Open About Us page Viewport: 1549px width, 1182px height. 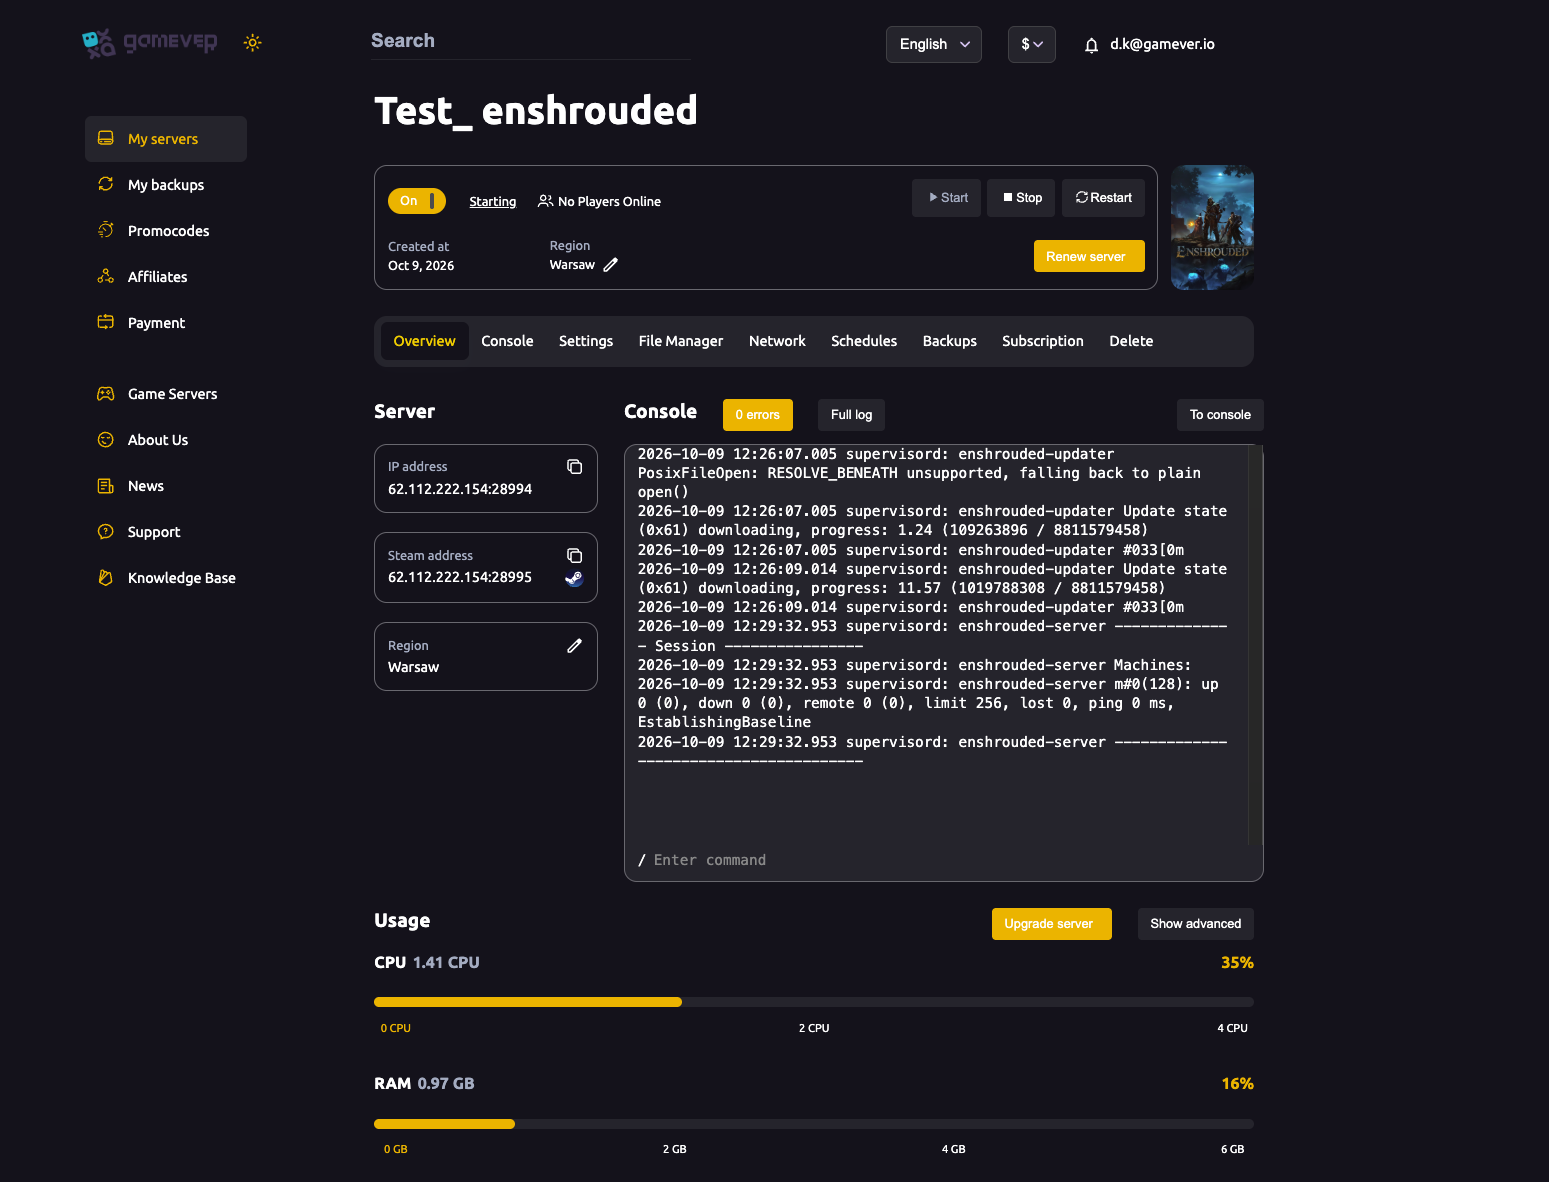point(166,440)
